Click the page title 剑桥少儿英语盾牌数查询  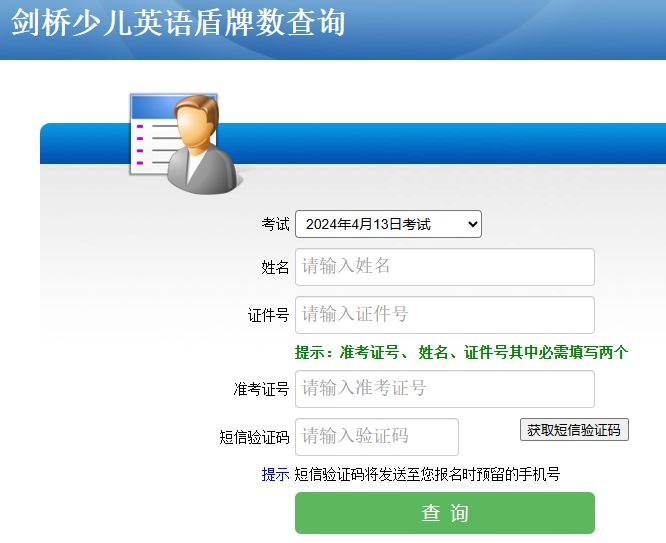pyautogui.click(x=178, y=23)
